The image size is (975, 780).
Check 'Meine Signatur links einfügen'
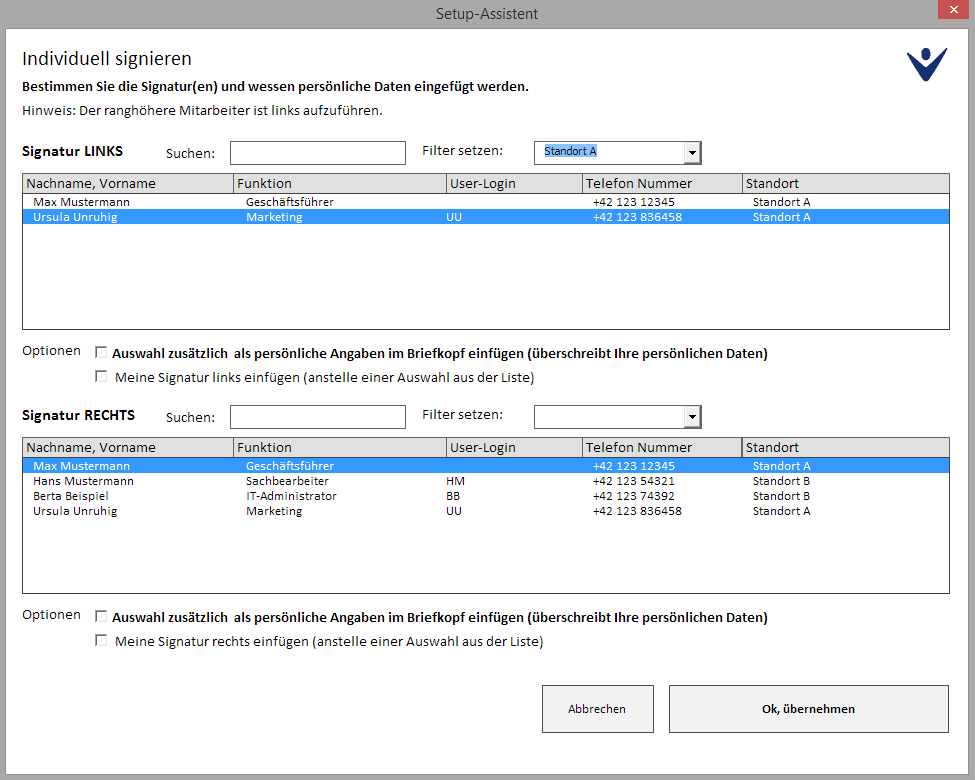click(x=101, y=377)
